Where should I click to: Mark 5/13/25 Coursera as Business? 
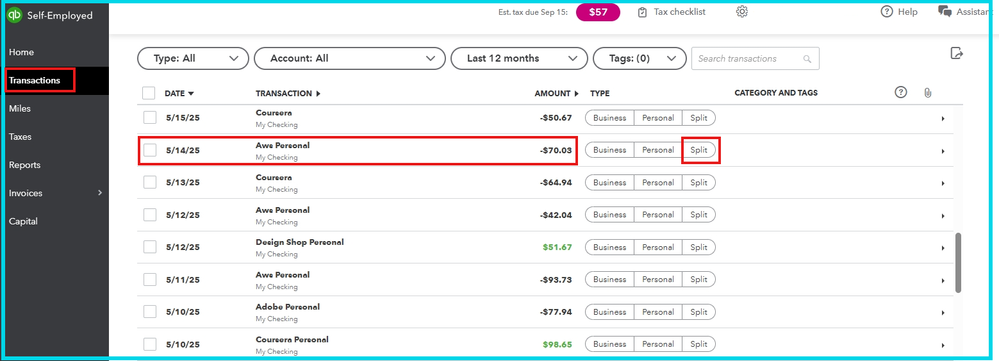point(610,183)
